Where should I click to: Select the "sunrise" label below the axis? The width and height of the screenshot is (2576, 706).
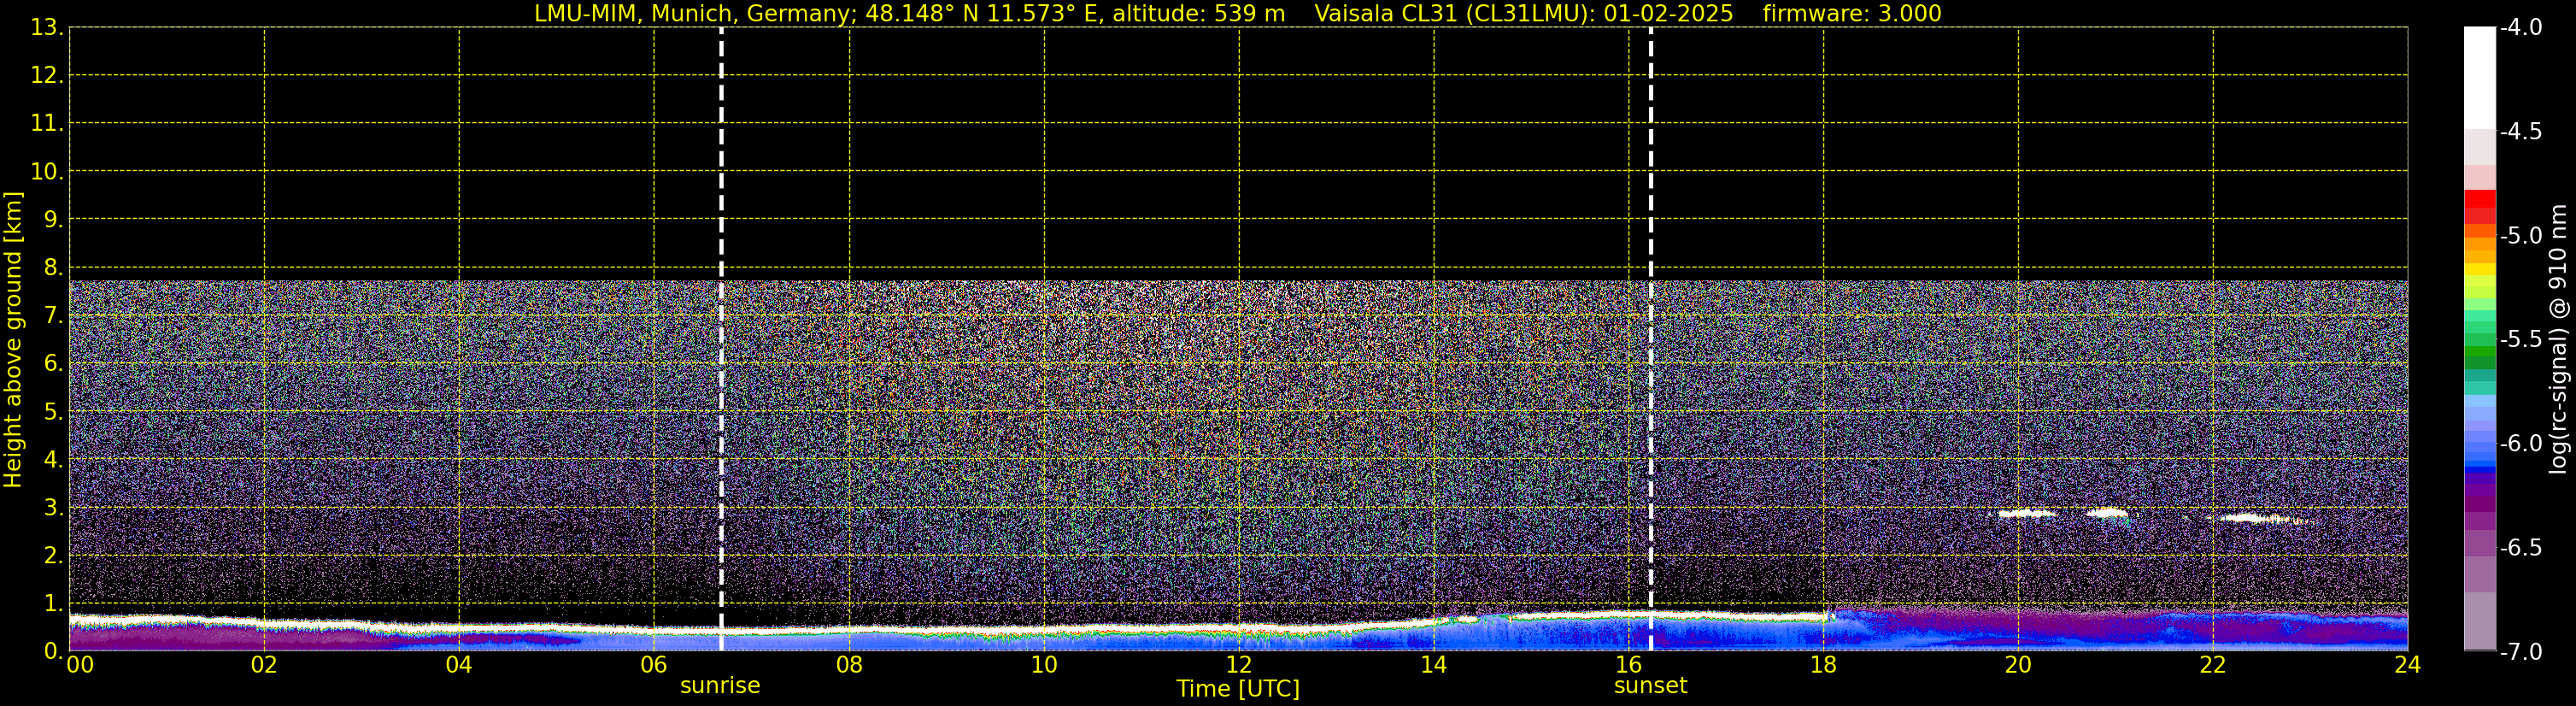[x=720, y=686]
